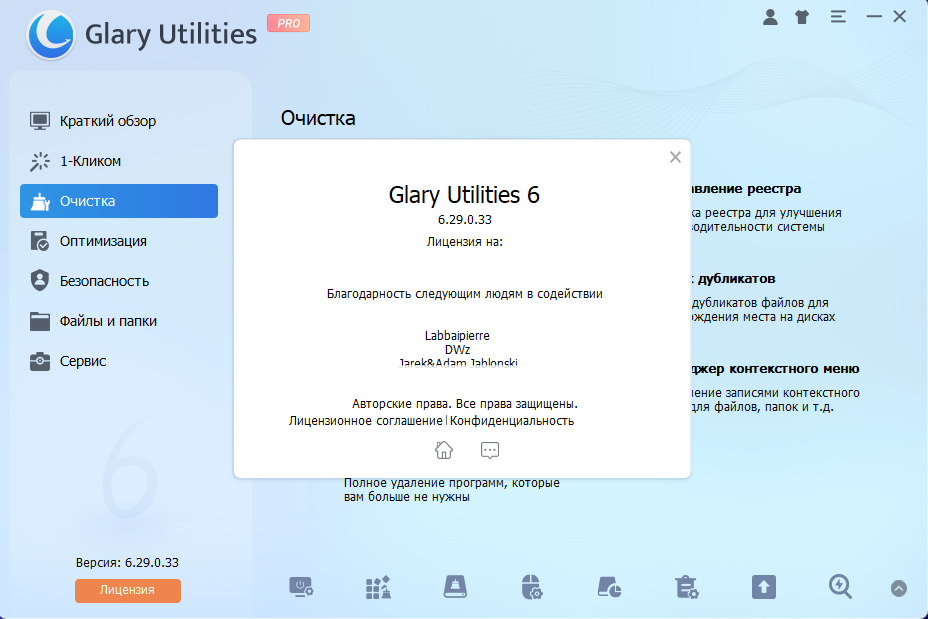Click the Оптимизация checklist icon
This screenshot has height=619, width=928.
coord(40,241)
